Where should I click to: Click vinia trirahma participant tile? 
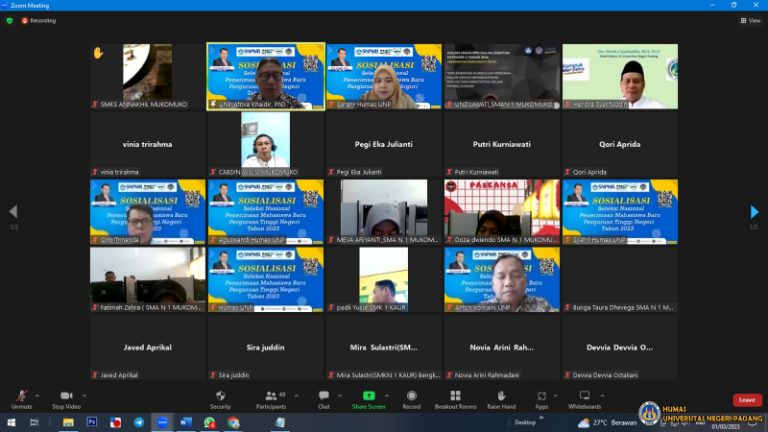[147, 144]
